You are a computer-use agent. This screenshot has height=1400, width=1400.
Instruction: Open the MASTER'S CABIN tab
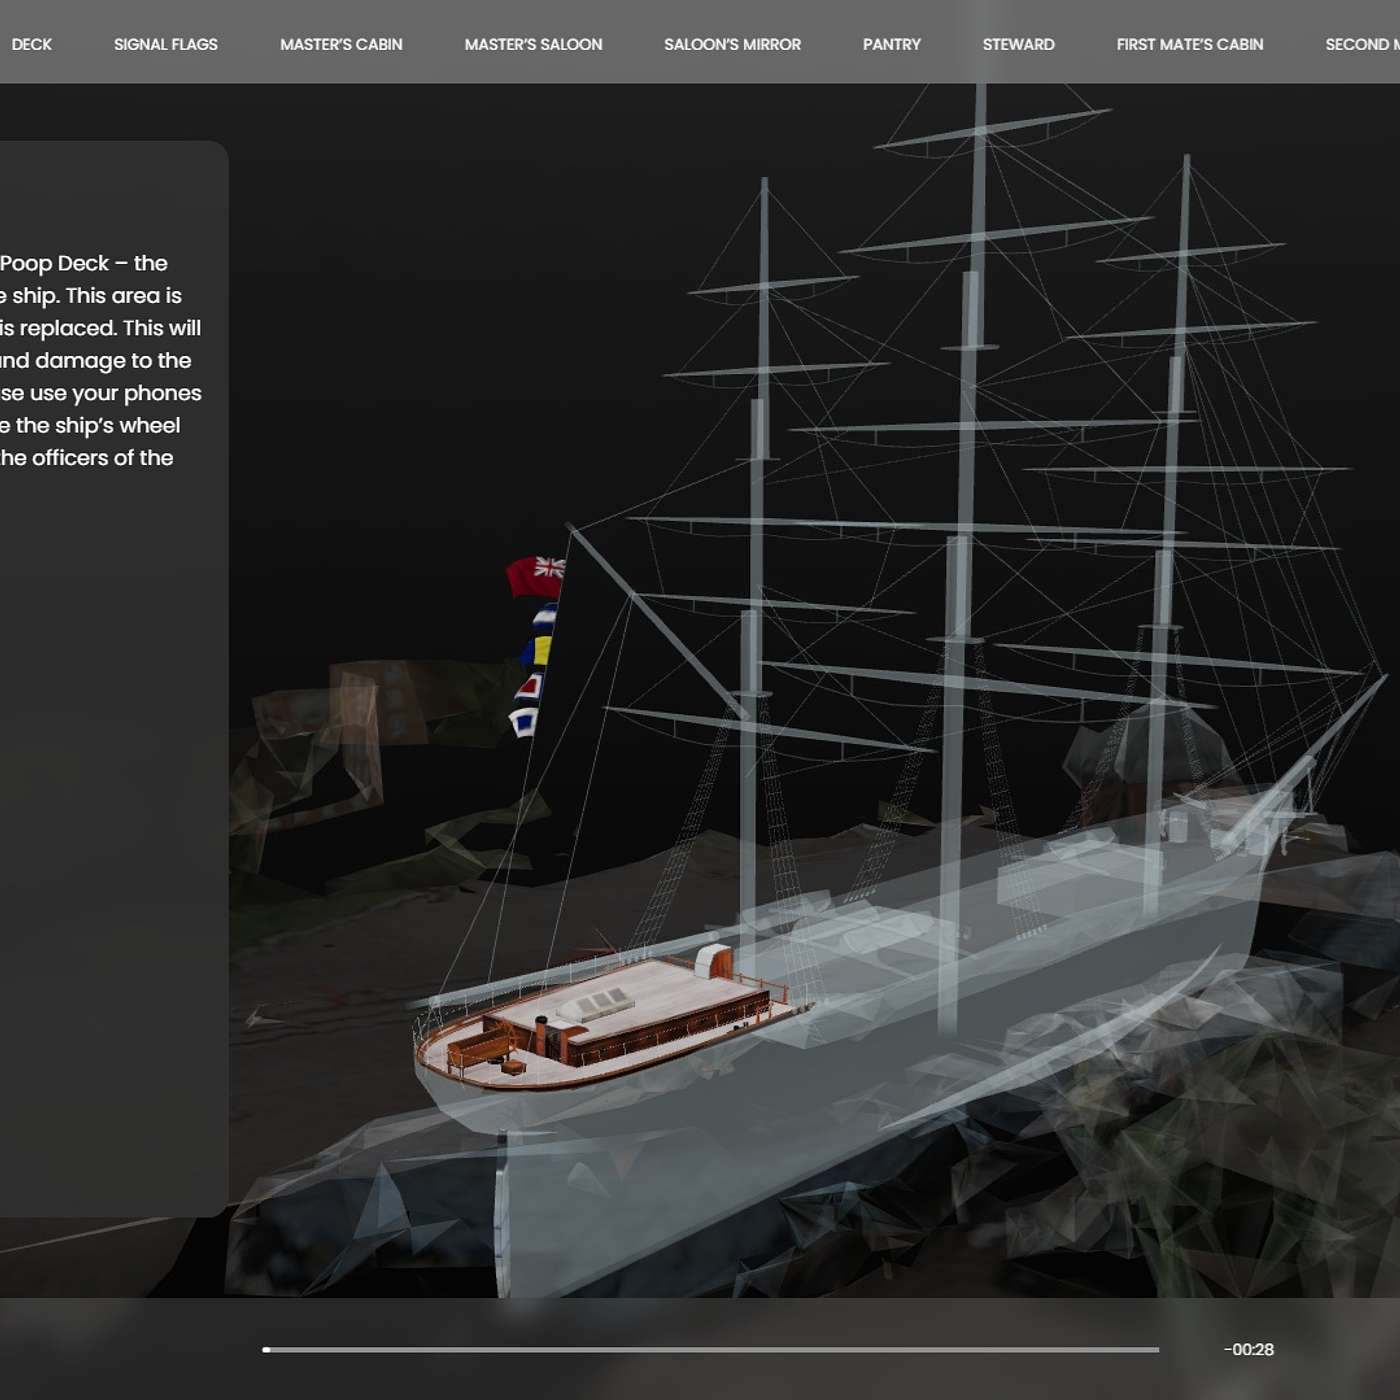[341, 44]
